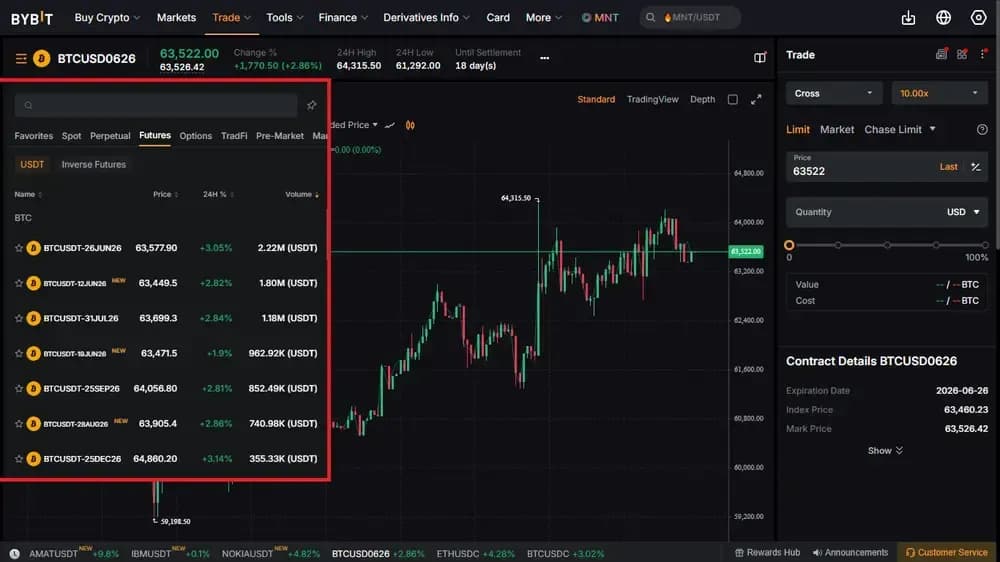Open the calculator icon in the Trade panel

click(x=941, y=54)
